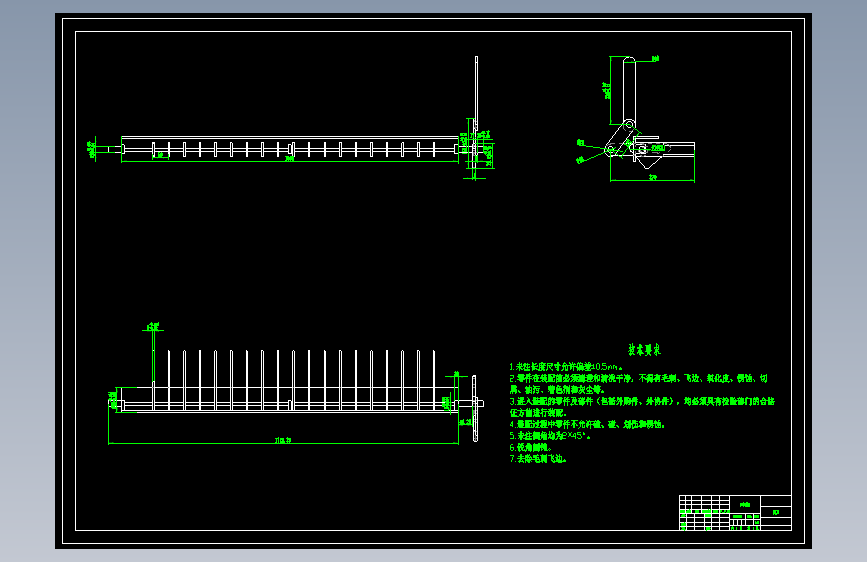
Task: Select technical note 6 锐角倒钝
Action: (x=530, y=447)
